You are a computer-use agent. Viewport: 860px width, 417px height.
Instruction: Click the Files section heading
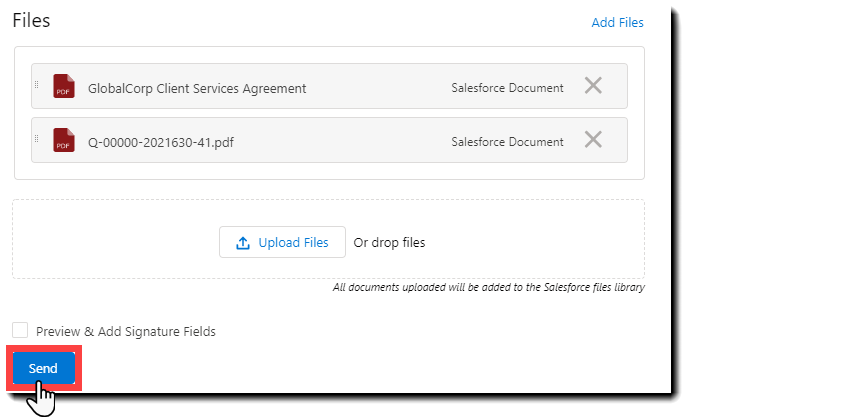(31, 20)
